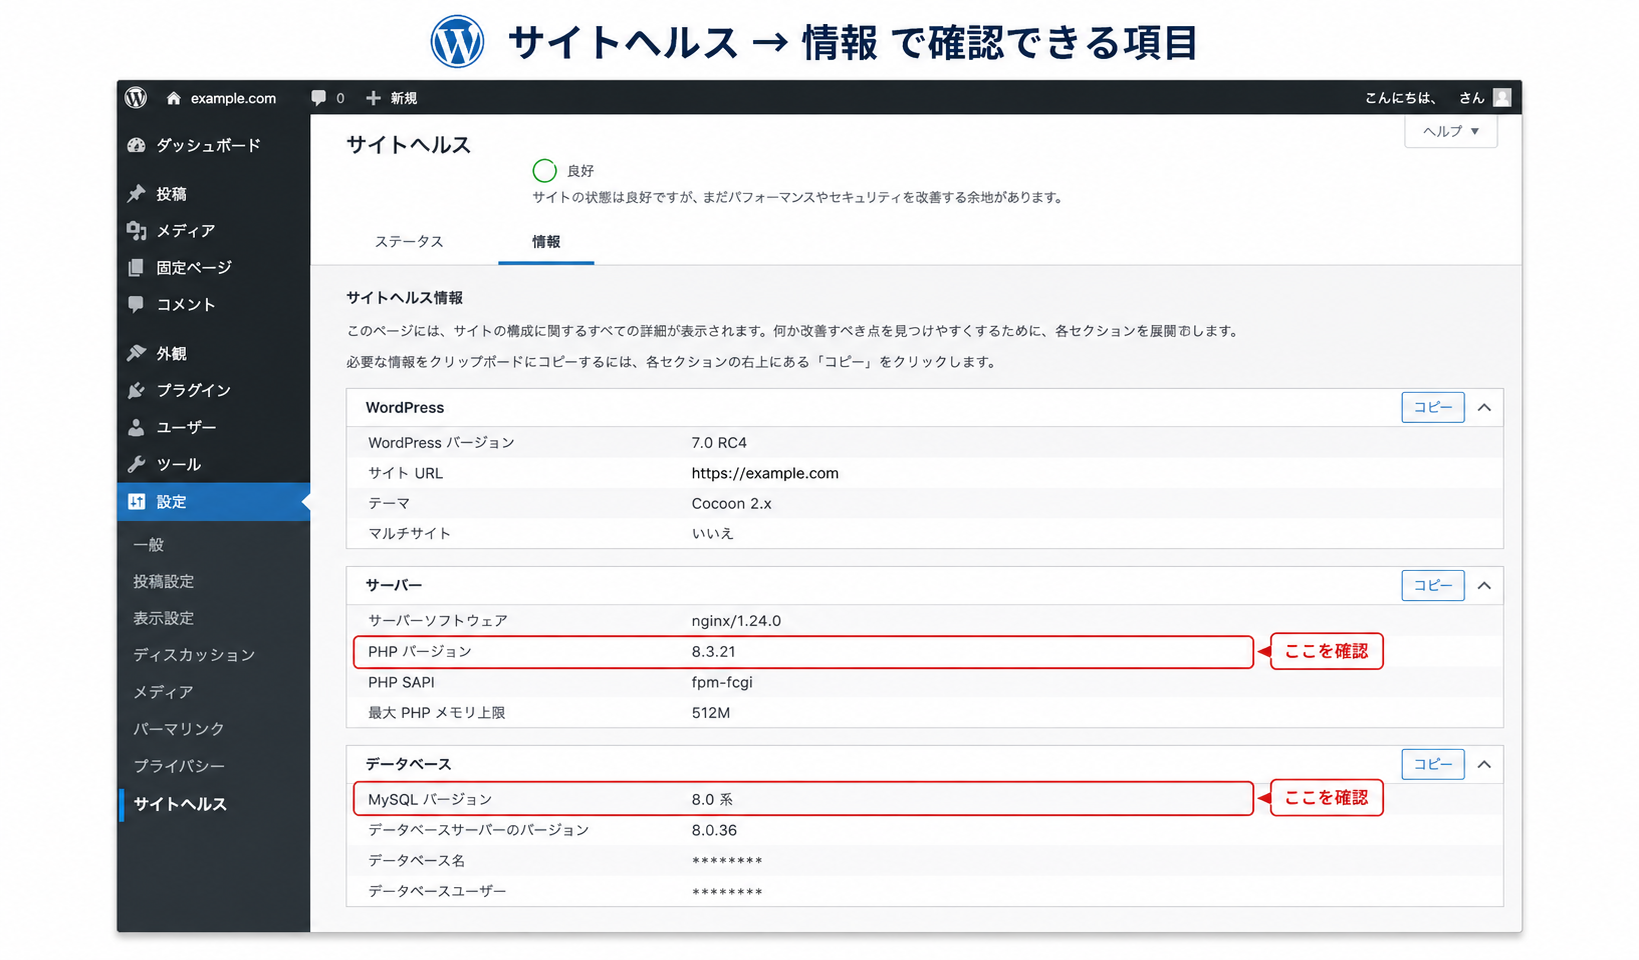
Task: Open ユーザー menu item
Action: click(213, 427)
